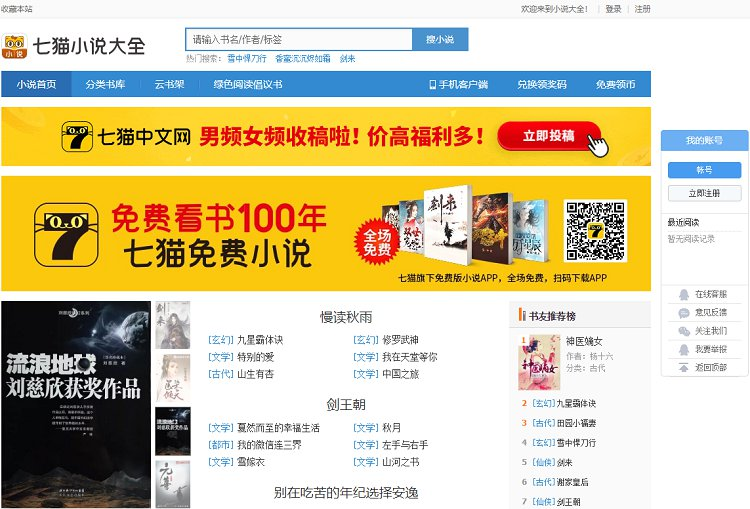Click the 七猫小说 cat logo icon
Image resolution: width=750 pixels, height=509 pixels.
[15, 46]
